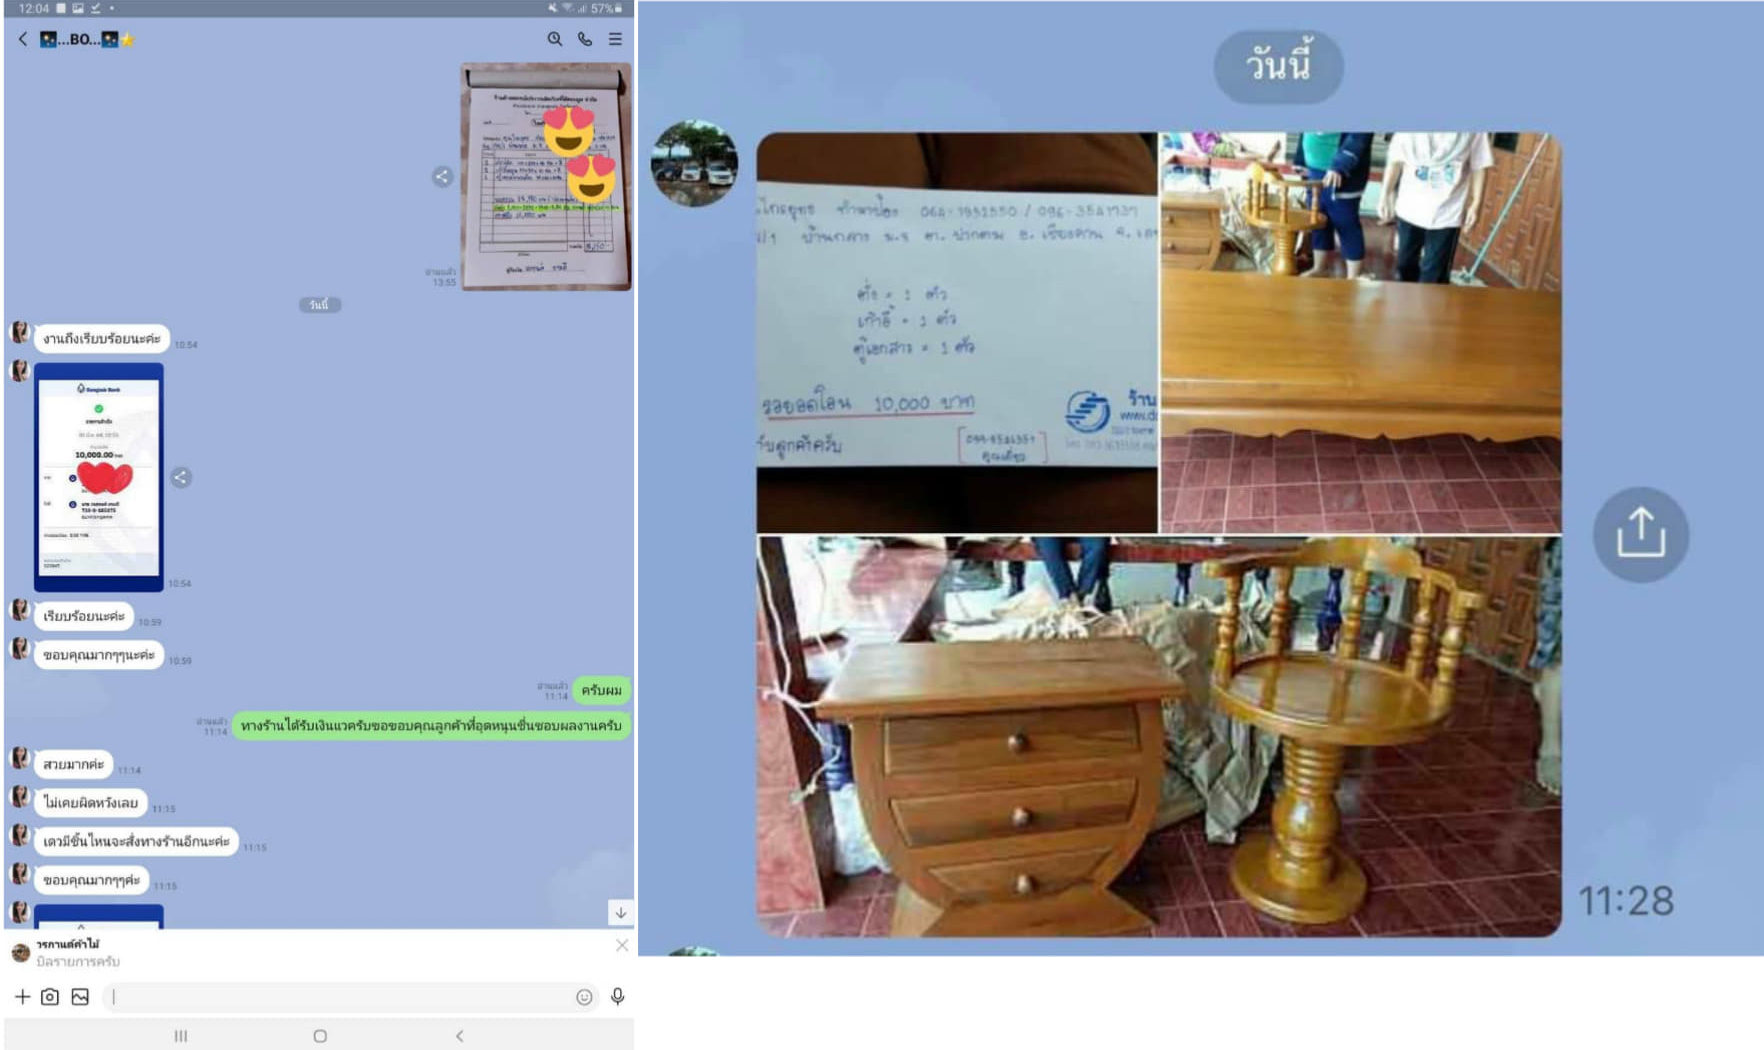The height and width of the screenshot is (1050, 1764).
Task: Open the chat hamburger menu
Action: click(616, 39)
